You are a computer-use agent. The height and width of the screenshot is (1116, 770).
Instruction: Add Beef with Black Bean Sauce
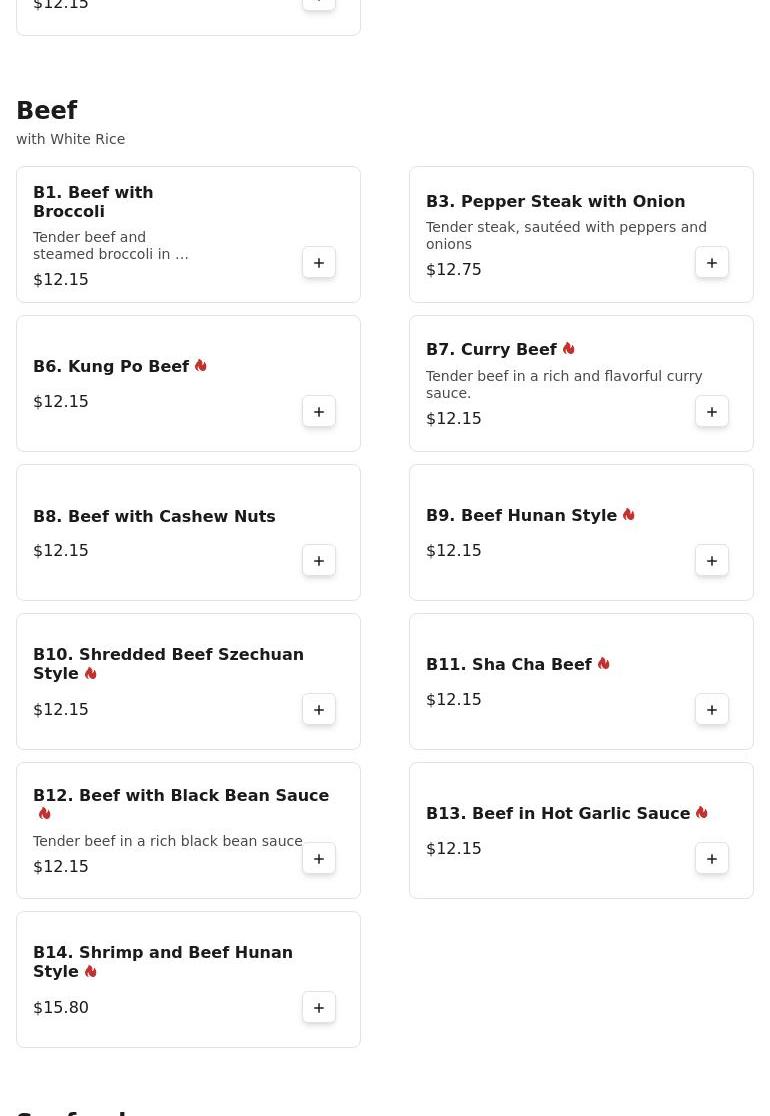point(319,859)
